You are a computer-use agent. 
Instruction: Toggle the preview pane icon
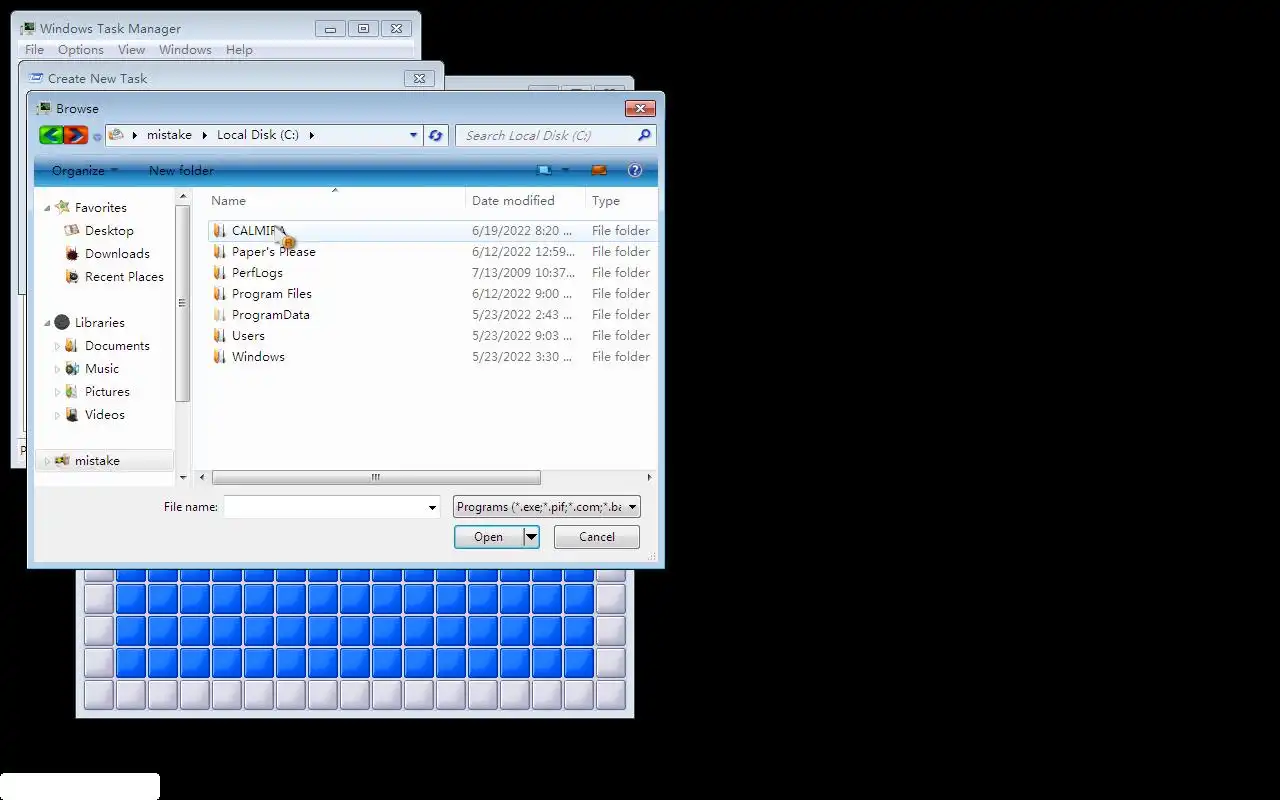tap(599, 170)
